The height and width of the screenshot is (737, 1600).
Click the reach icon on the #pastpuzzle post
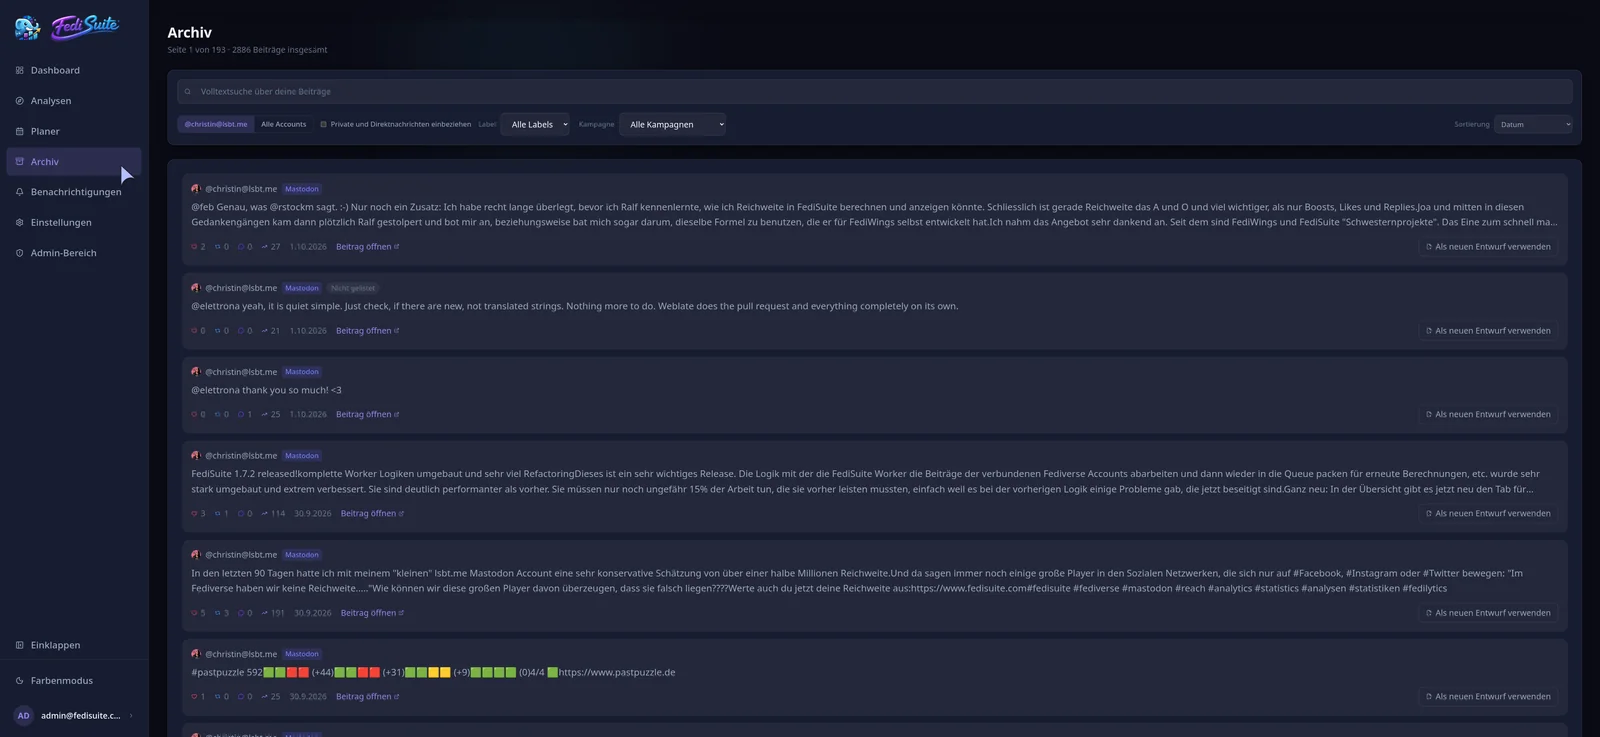point(265,697)
